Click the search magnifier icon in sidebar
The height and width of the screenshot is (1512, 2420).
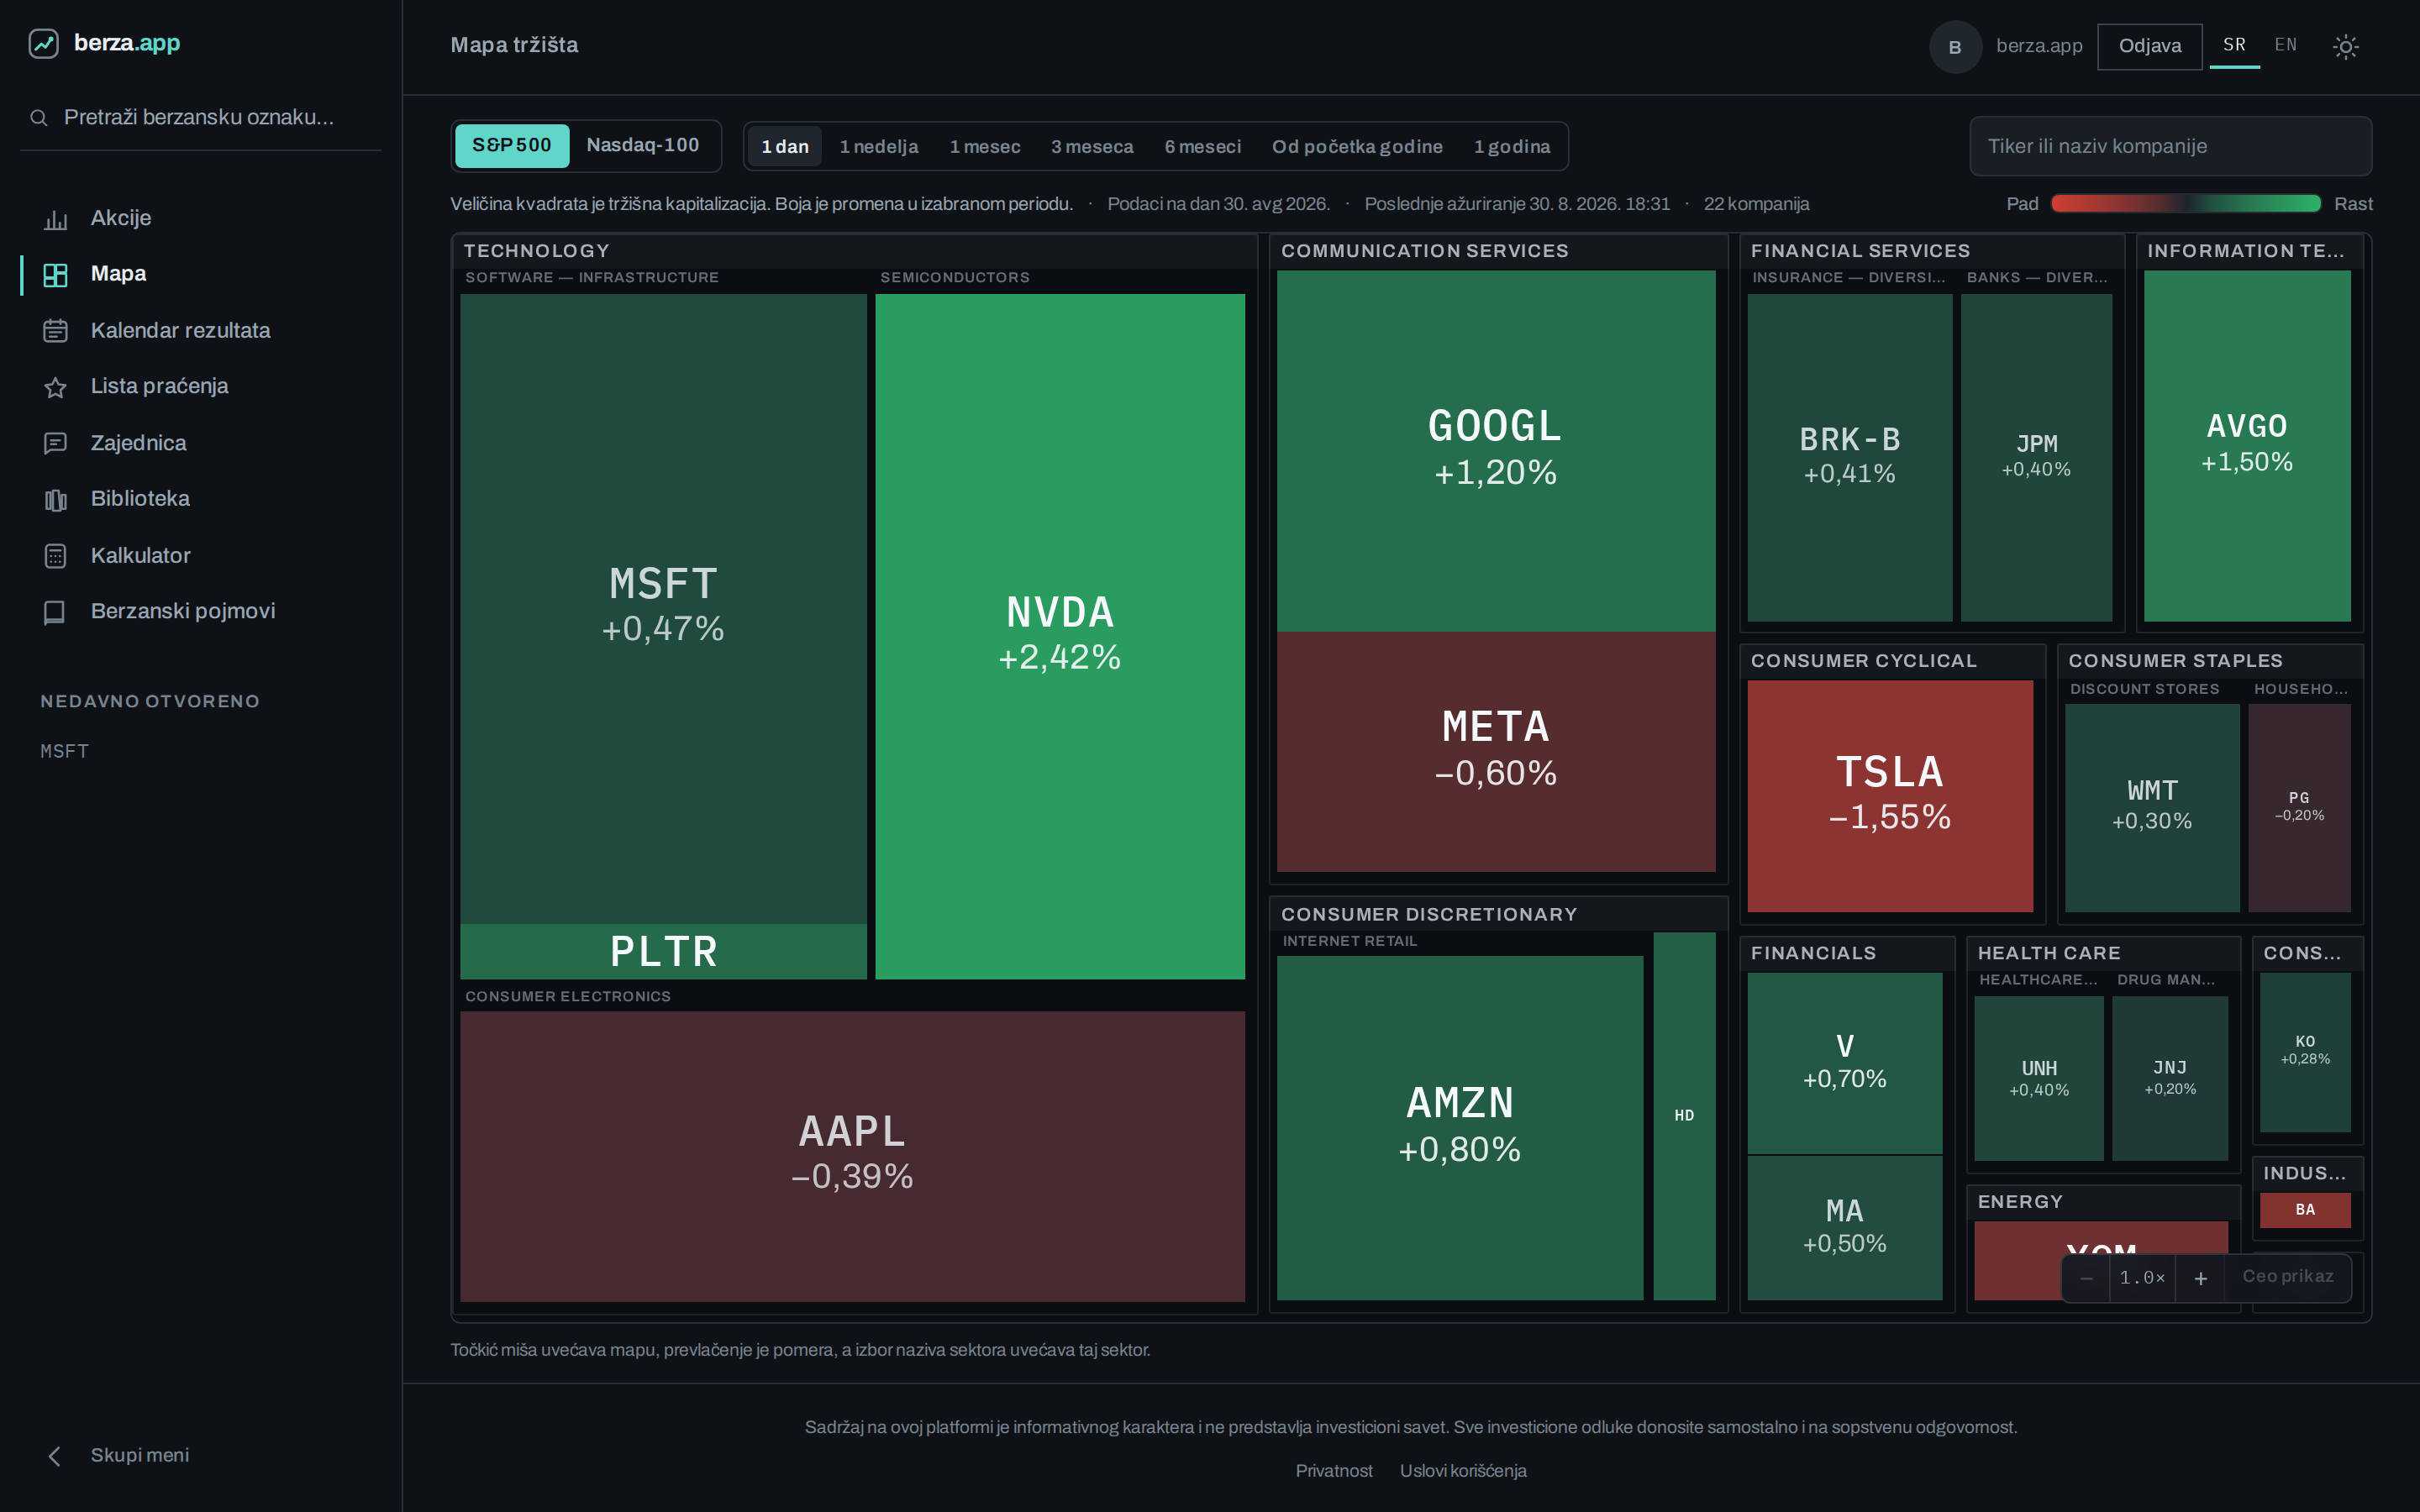point(39,118)
